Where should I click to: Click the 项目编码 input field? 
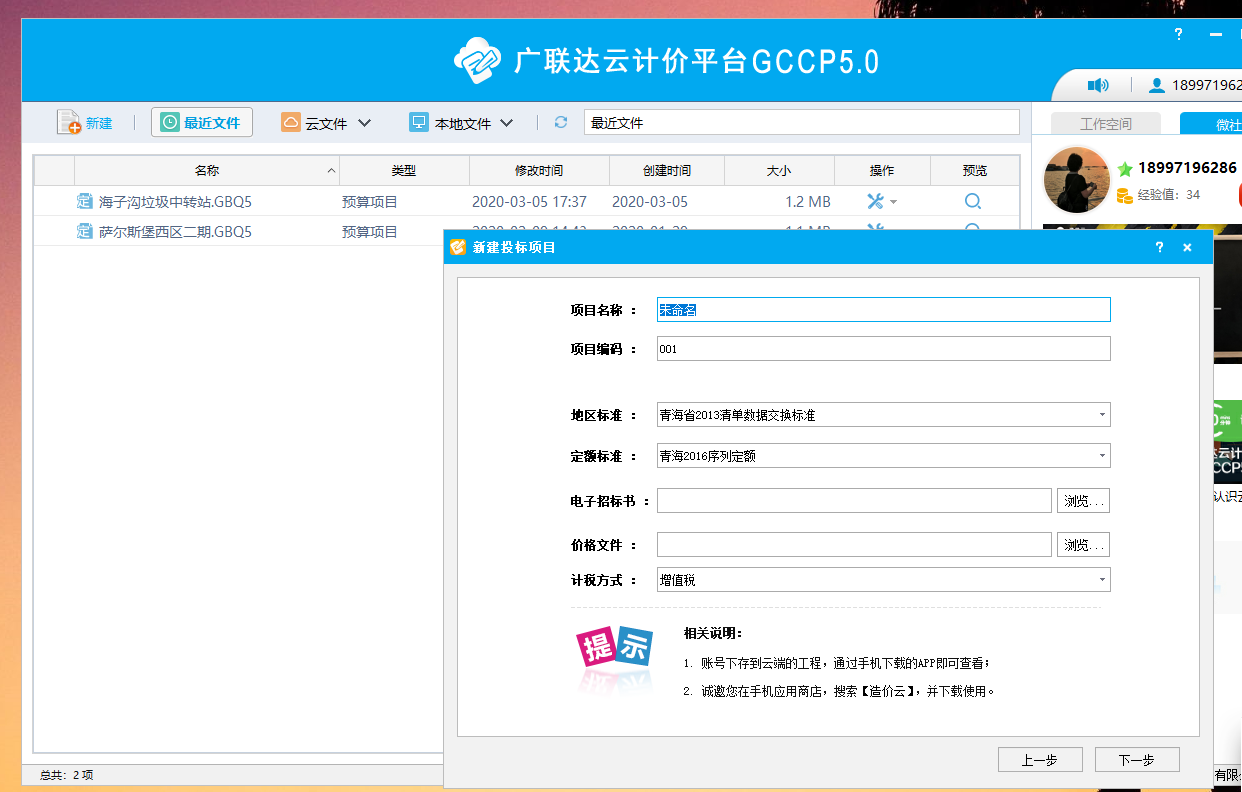pyautogui.click(x=883, y=349)
